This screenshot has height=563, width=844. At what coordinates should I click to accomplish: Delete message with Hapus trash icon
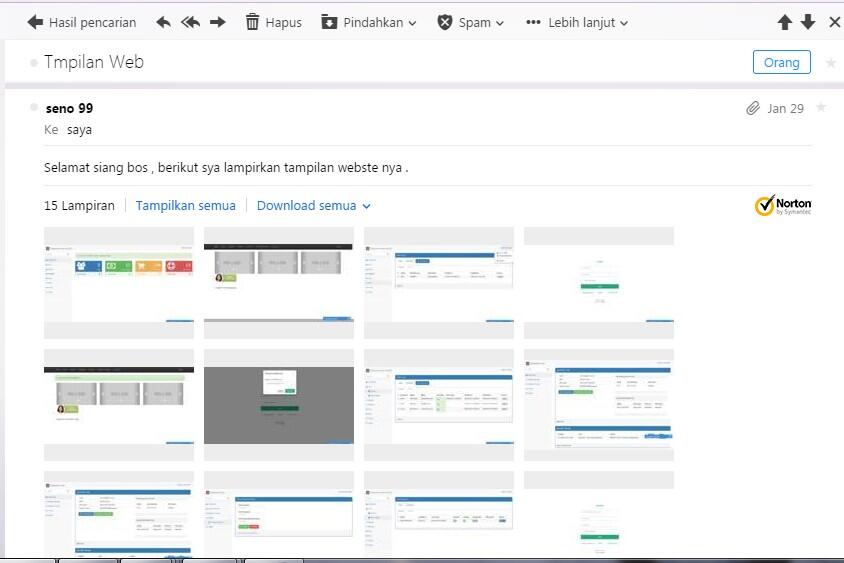pyautogui.click(x=273, y=23)
